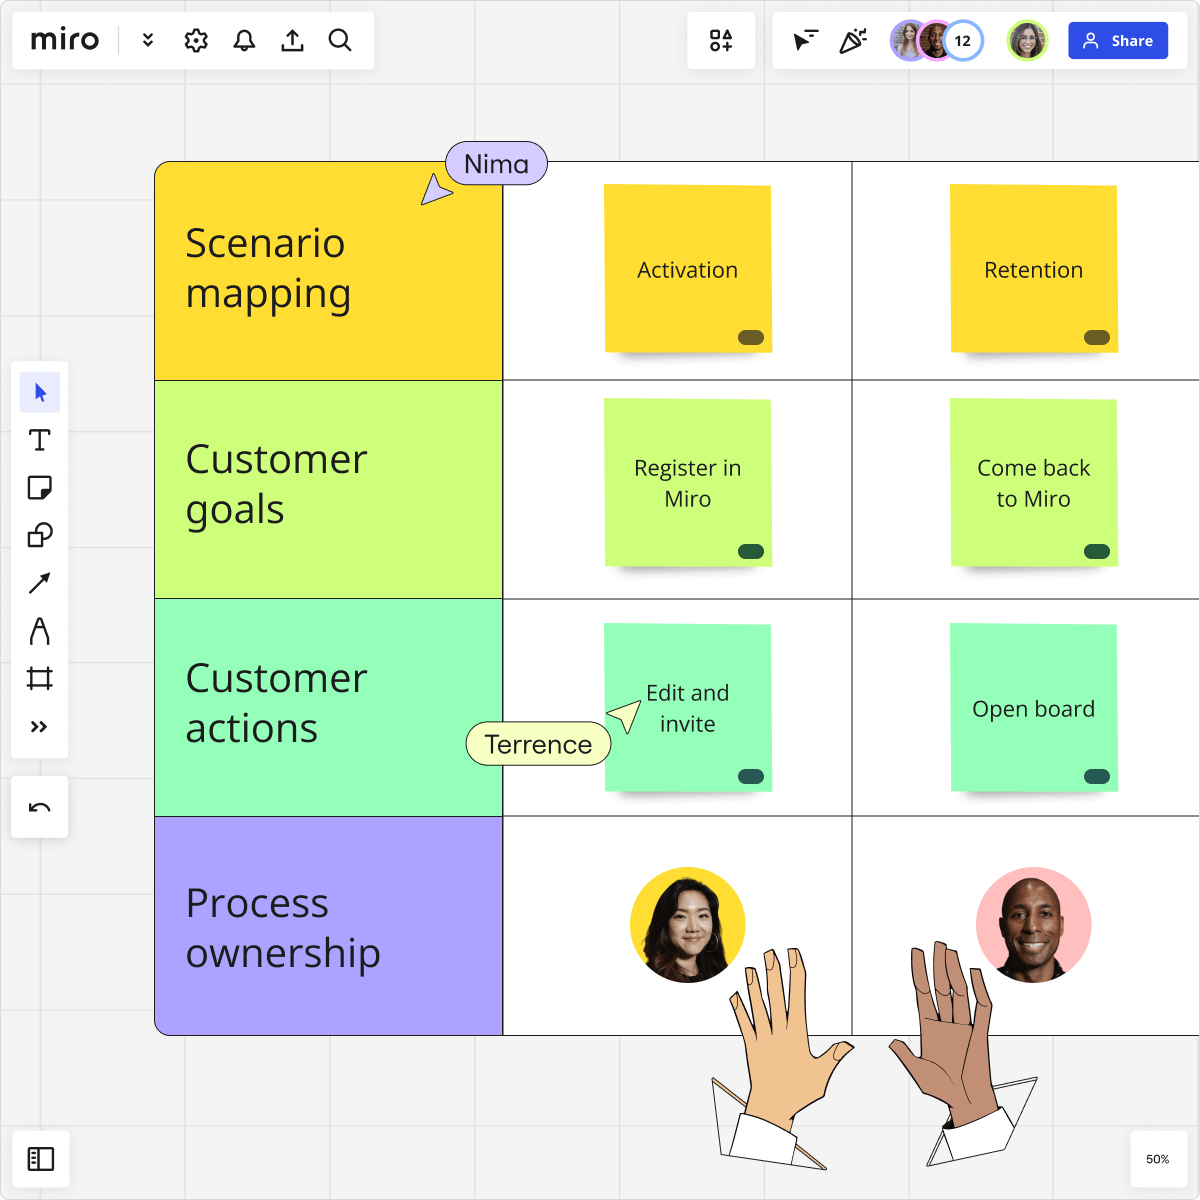Viewport: 1200px width, 1200px height.
Task: Select the Sticky note tool
Action: coord(40,488)
